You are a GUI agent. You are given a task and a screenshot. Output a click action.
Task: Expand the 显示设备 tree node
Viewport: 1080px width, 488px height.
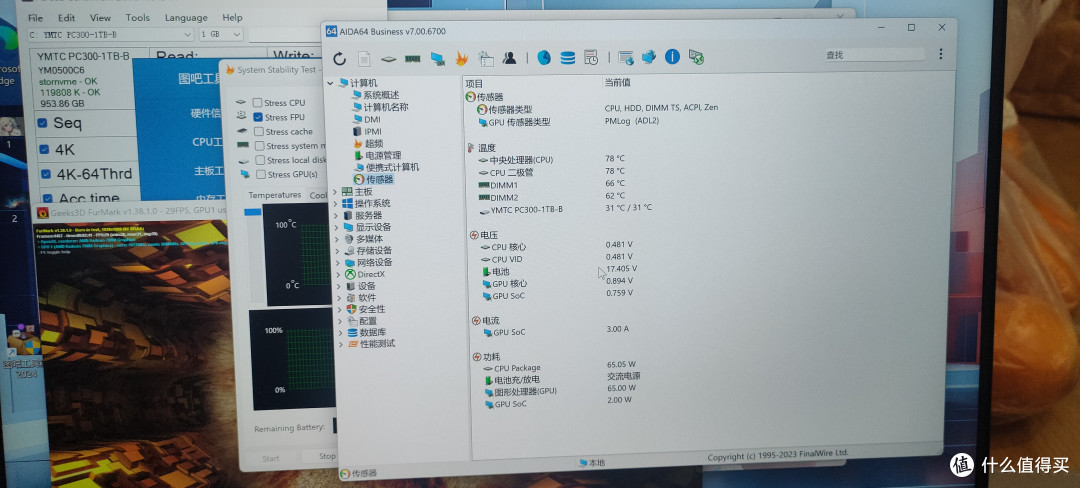pos(336,227)
